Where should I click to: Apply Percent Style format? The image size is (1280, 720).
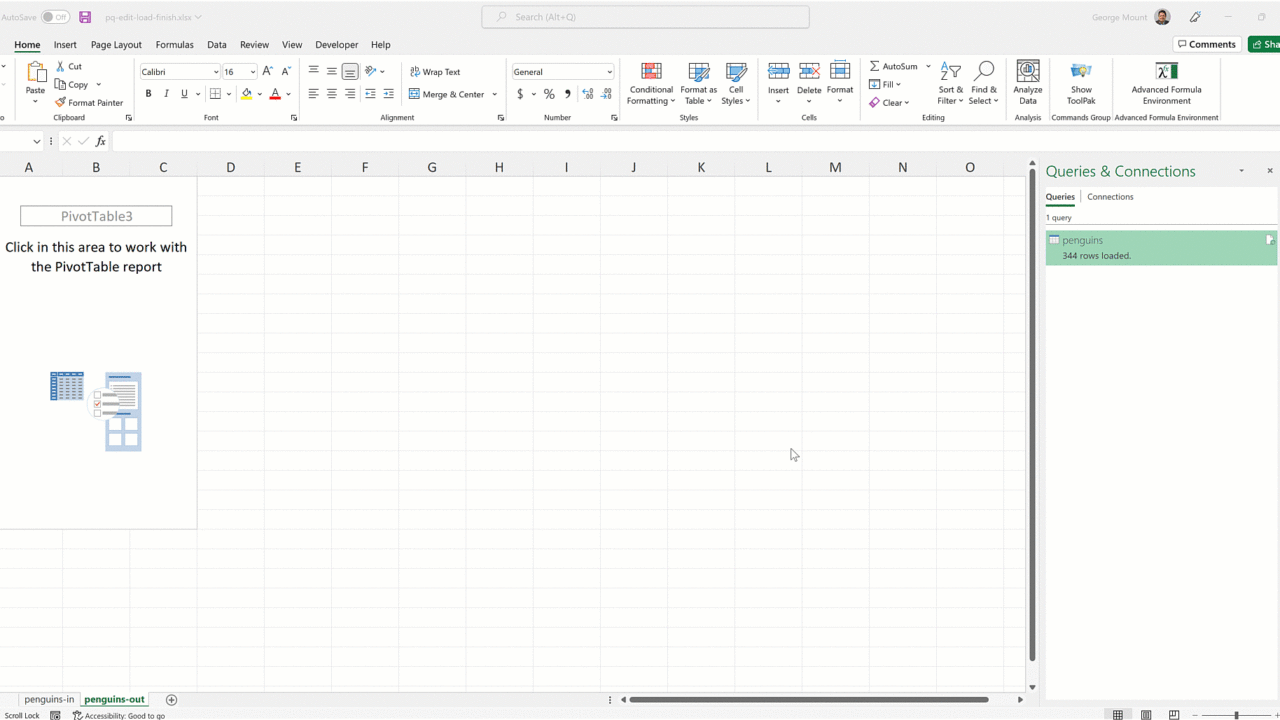click(x=549, y=94)
